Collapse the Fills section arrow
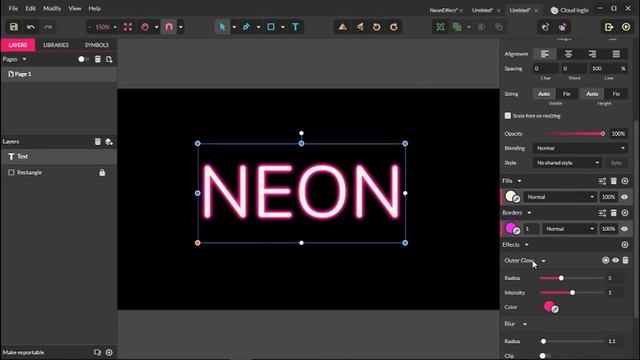Image resolution: width=640 pixels, height=360 pixels. (x=519, y=181)
